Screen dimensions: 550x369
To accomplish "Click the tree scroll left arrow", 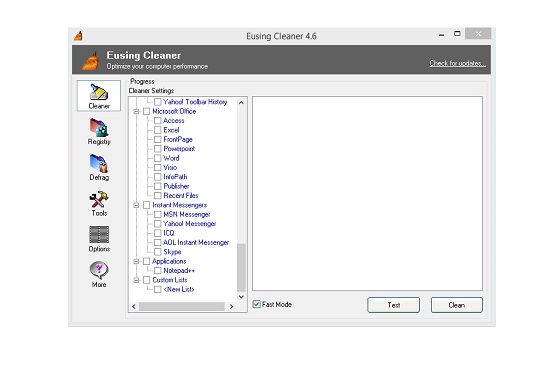I will (134, 307).
